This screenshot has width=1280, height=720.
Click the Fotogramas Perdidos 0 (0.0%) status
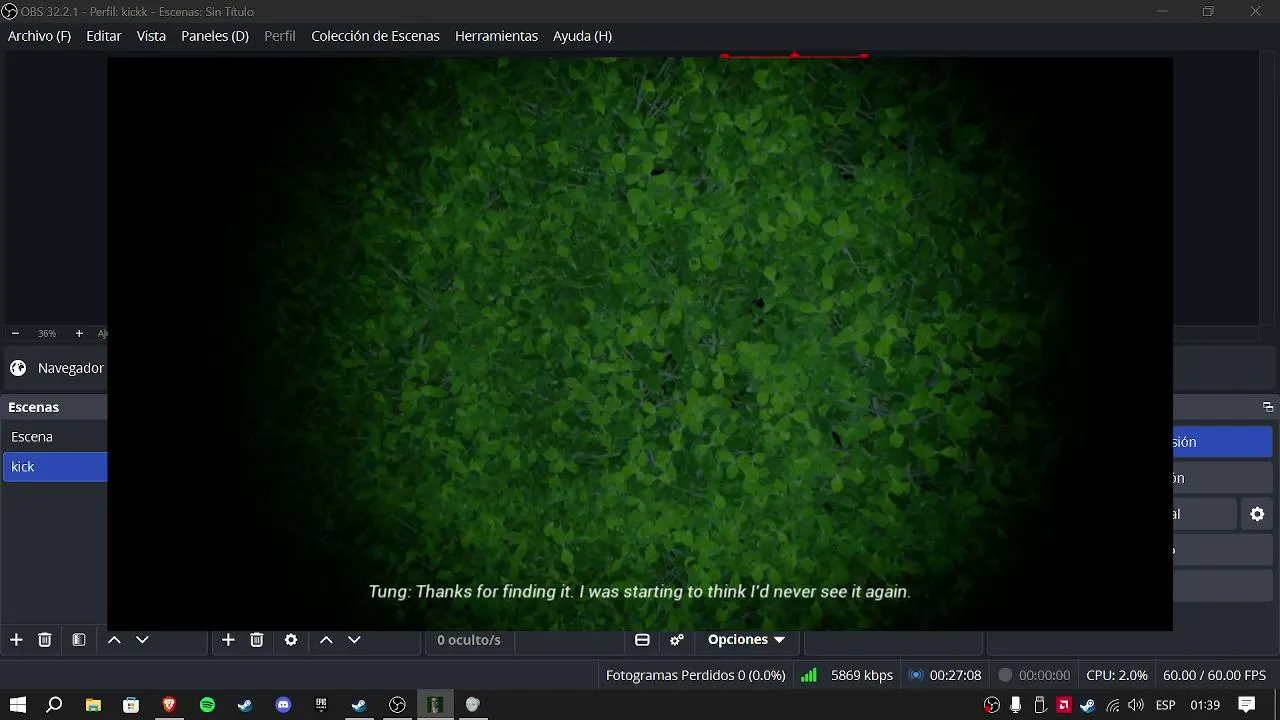pyautogui.click(x=696, y=675)
